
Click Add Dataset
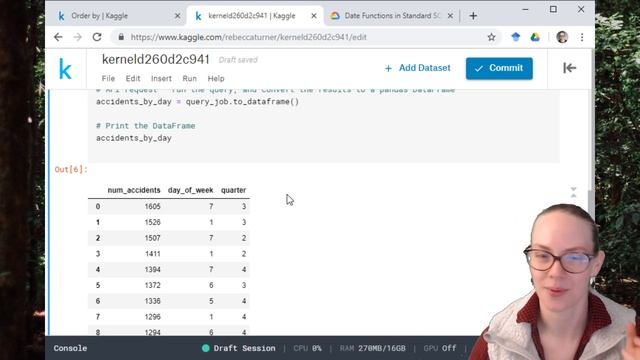[x=418, y=68]
